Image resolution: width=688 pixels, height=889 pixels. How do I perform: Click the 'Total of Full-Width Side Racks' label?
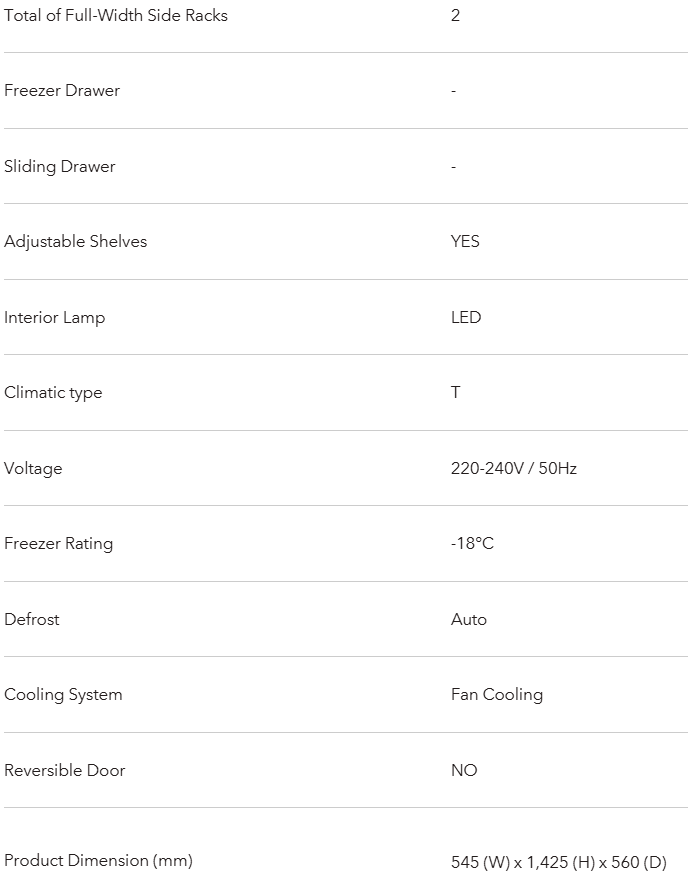point(116,15)
